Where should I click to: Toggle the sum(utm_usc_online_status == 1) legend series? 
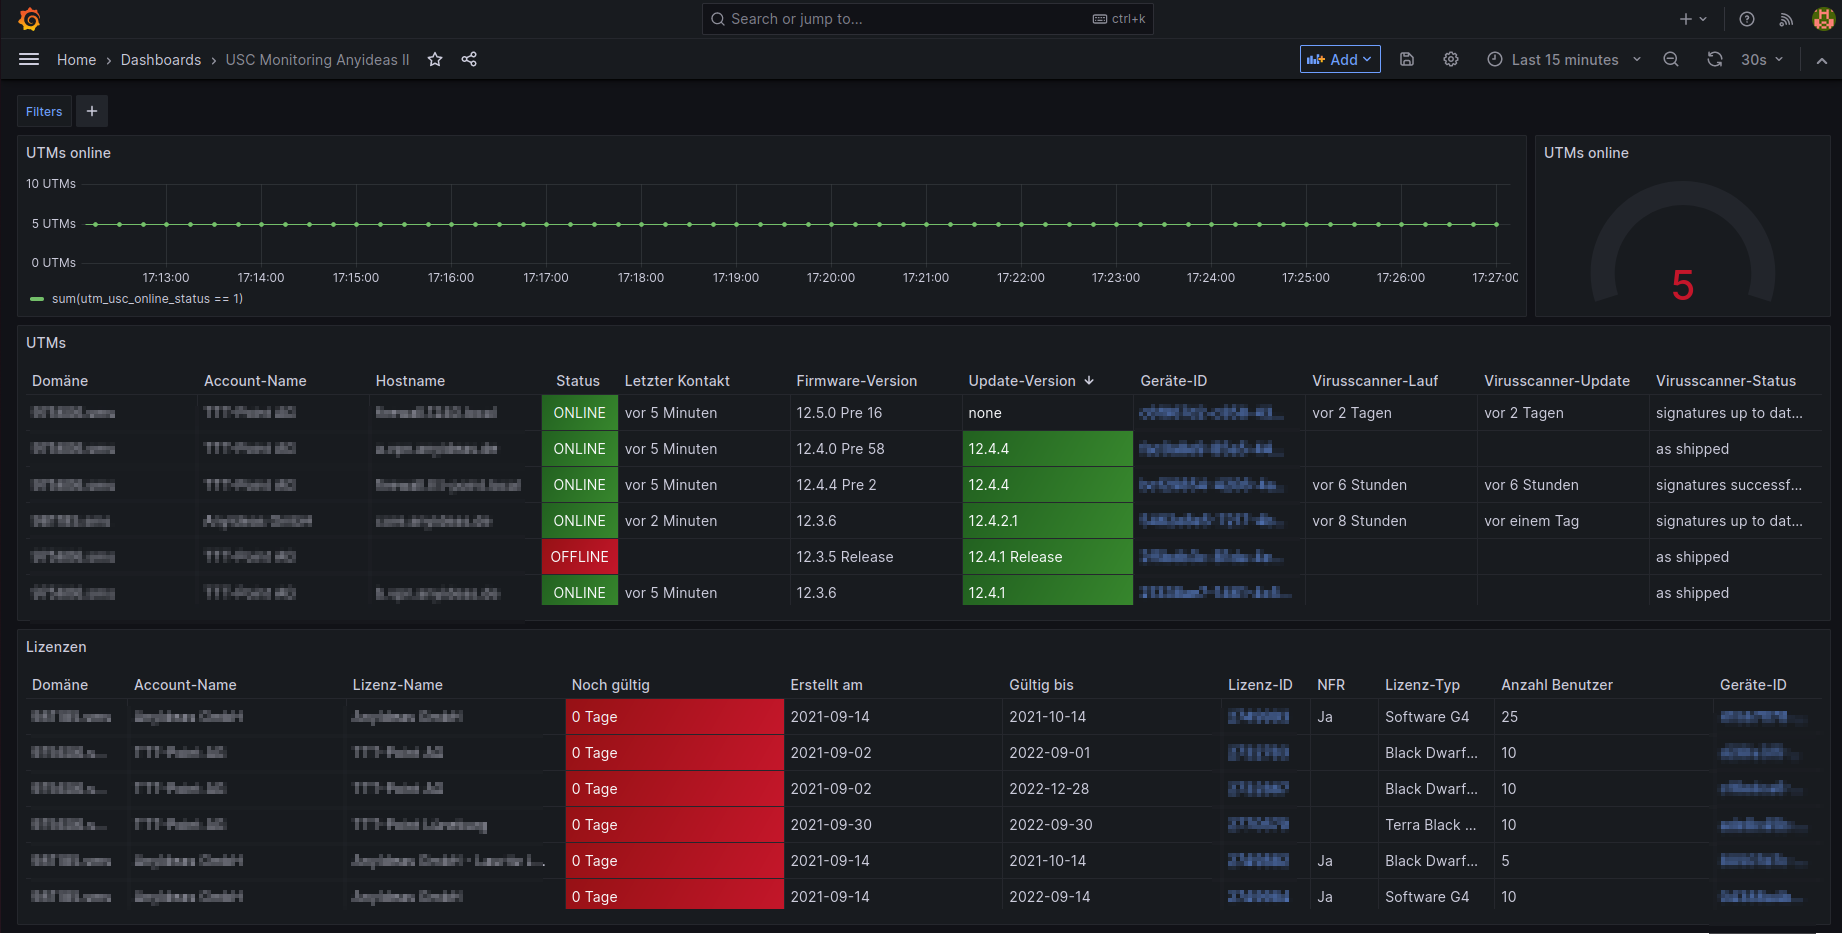tap(147, 299)
